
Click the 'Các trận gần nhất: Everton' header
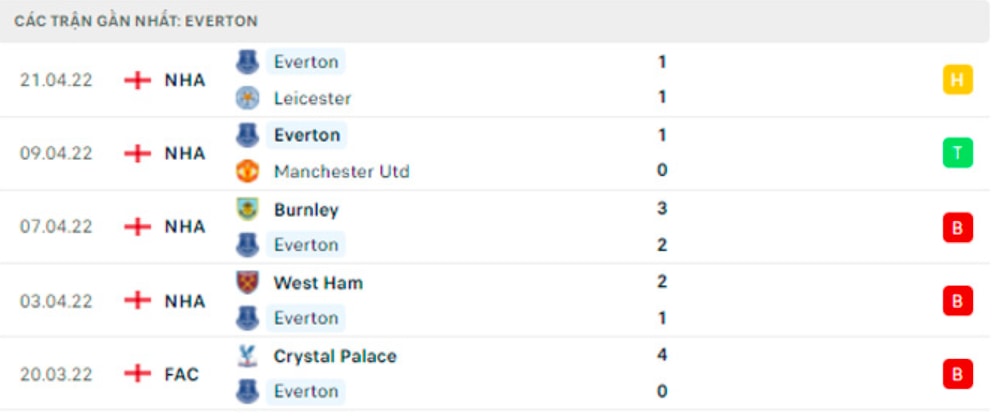(136, 22)
